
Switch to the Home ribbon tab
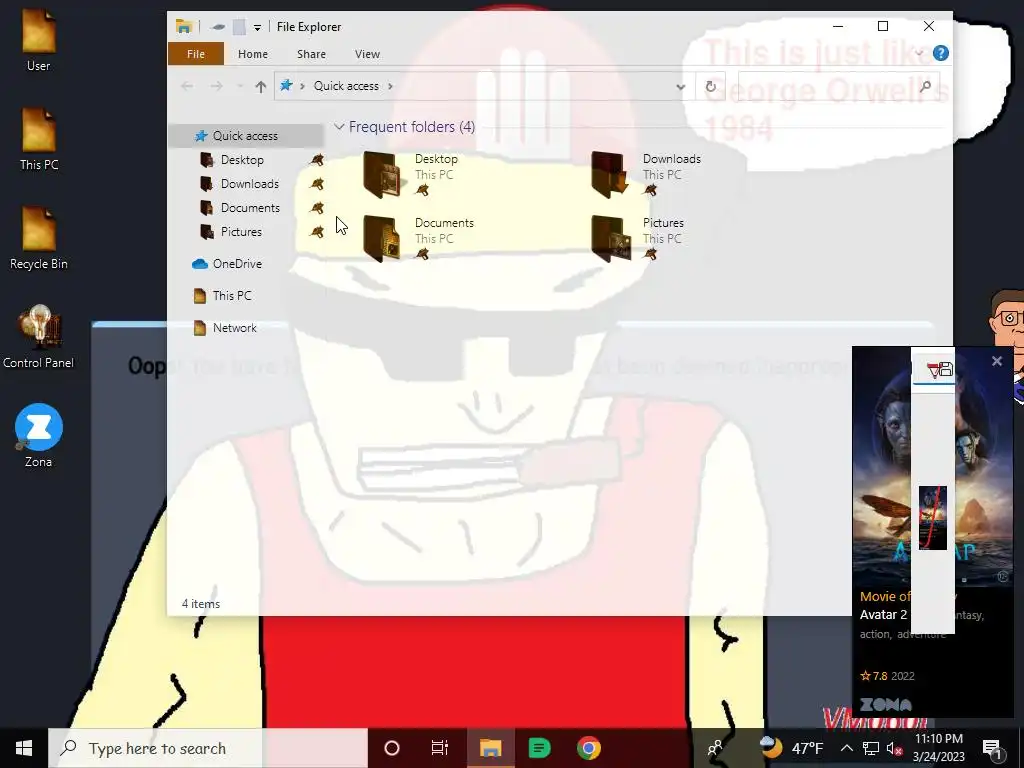[x=253, y=54]
